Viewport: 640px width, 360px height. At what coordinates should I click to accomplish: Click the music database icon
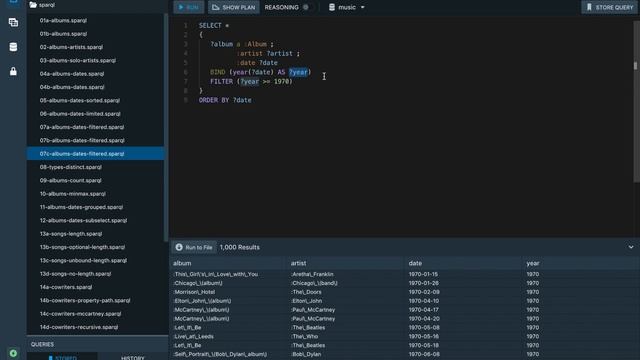(332, 7)
